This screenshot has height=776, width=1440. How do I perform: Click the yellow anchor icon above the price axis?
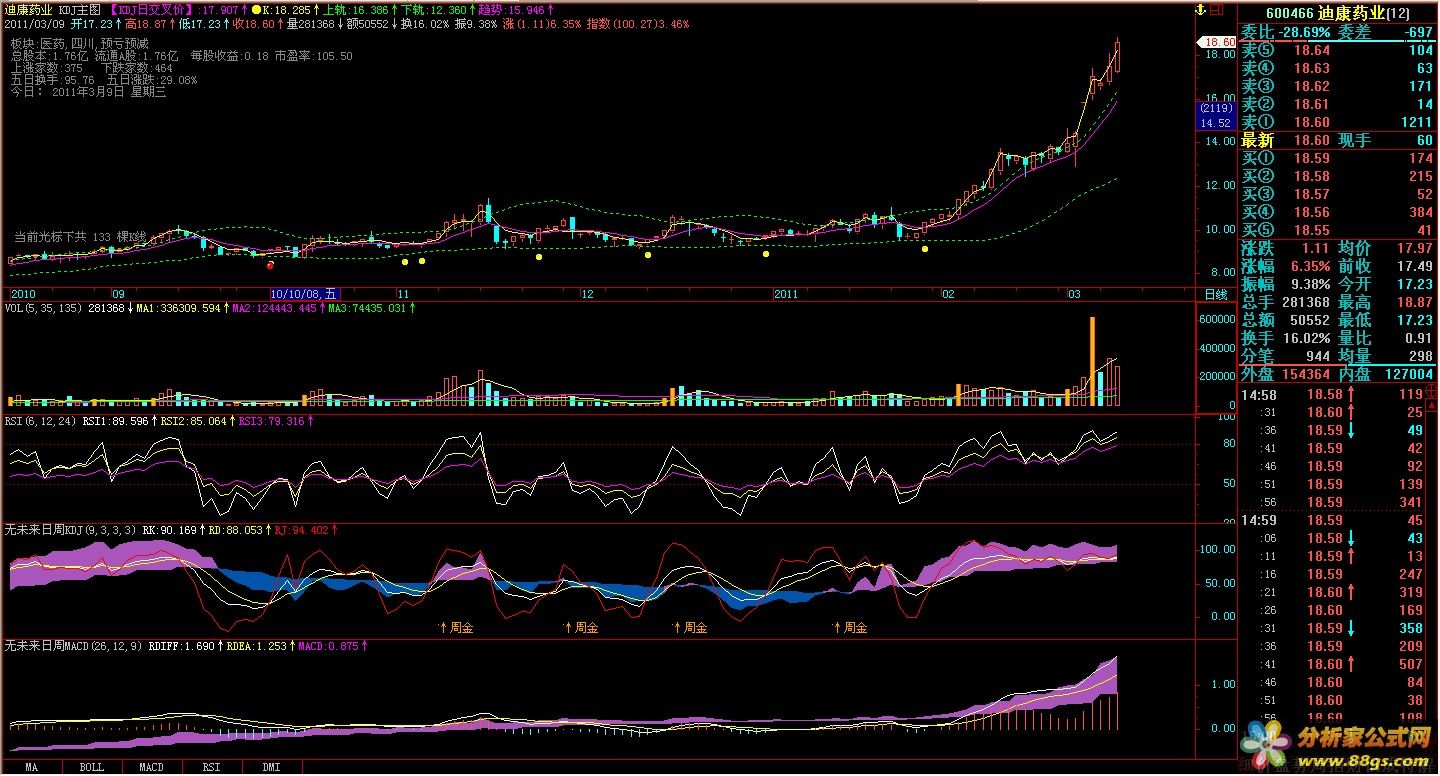click(x=1202, y=9)
